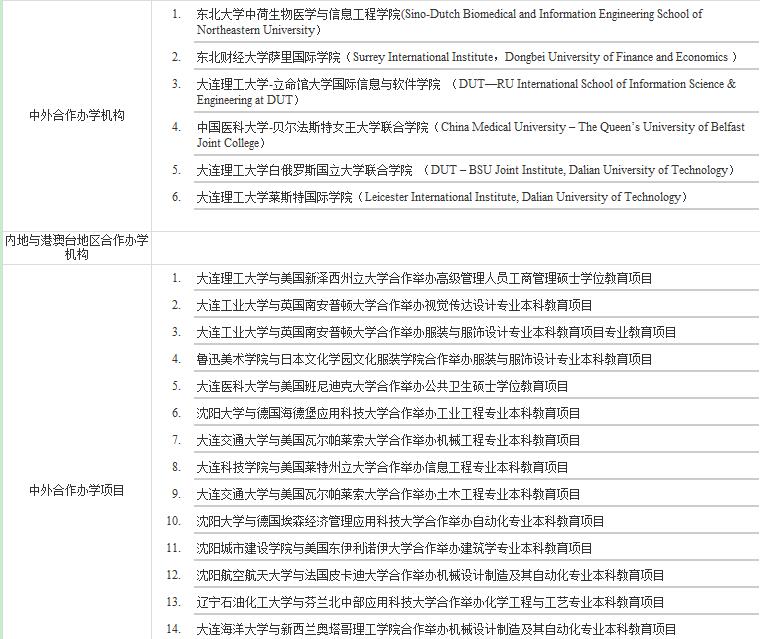
Task: Select 沈阳城市建设学院与美国东伊利诺伊大学 project row
Action: tap(394, 548)
